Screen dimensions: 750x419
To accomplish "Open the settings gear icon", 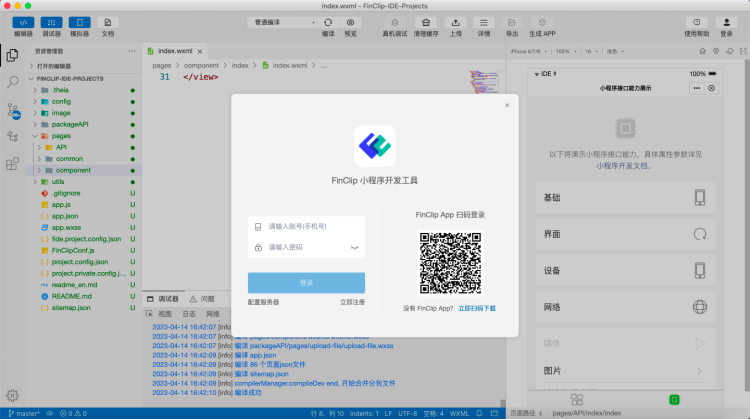I will (x=12, y=395).
